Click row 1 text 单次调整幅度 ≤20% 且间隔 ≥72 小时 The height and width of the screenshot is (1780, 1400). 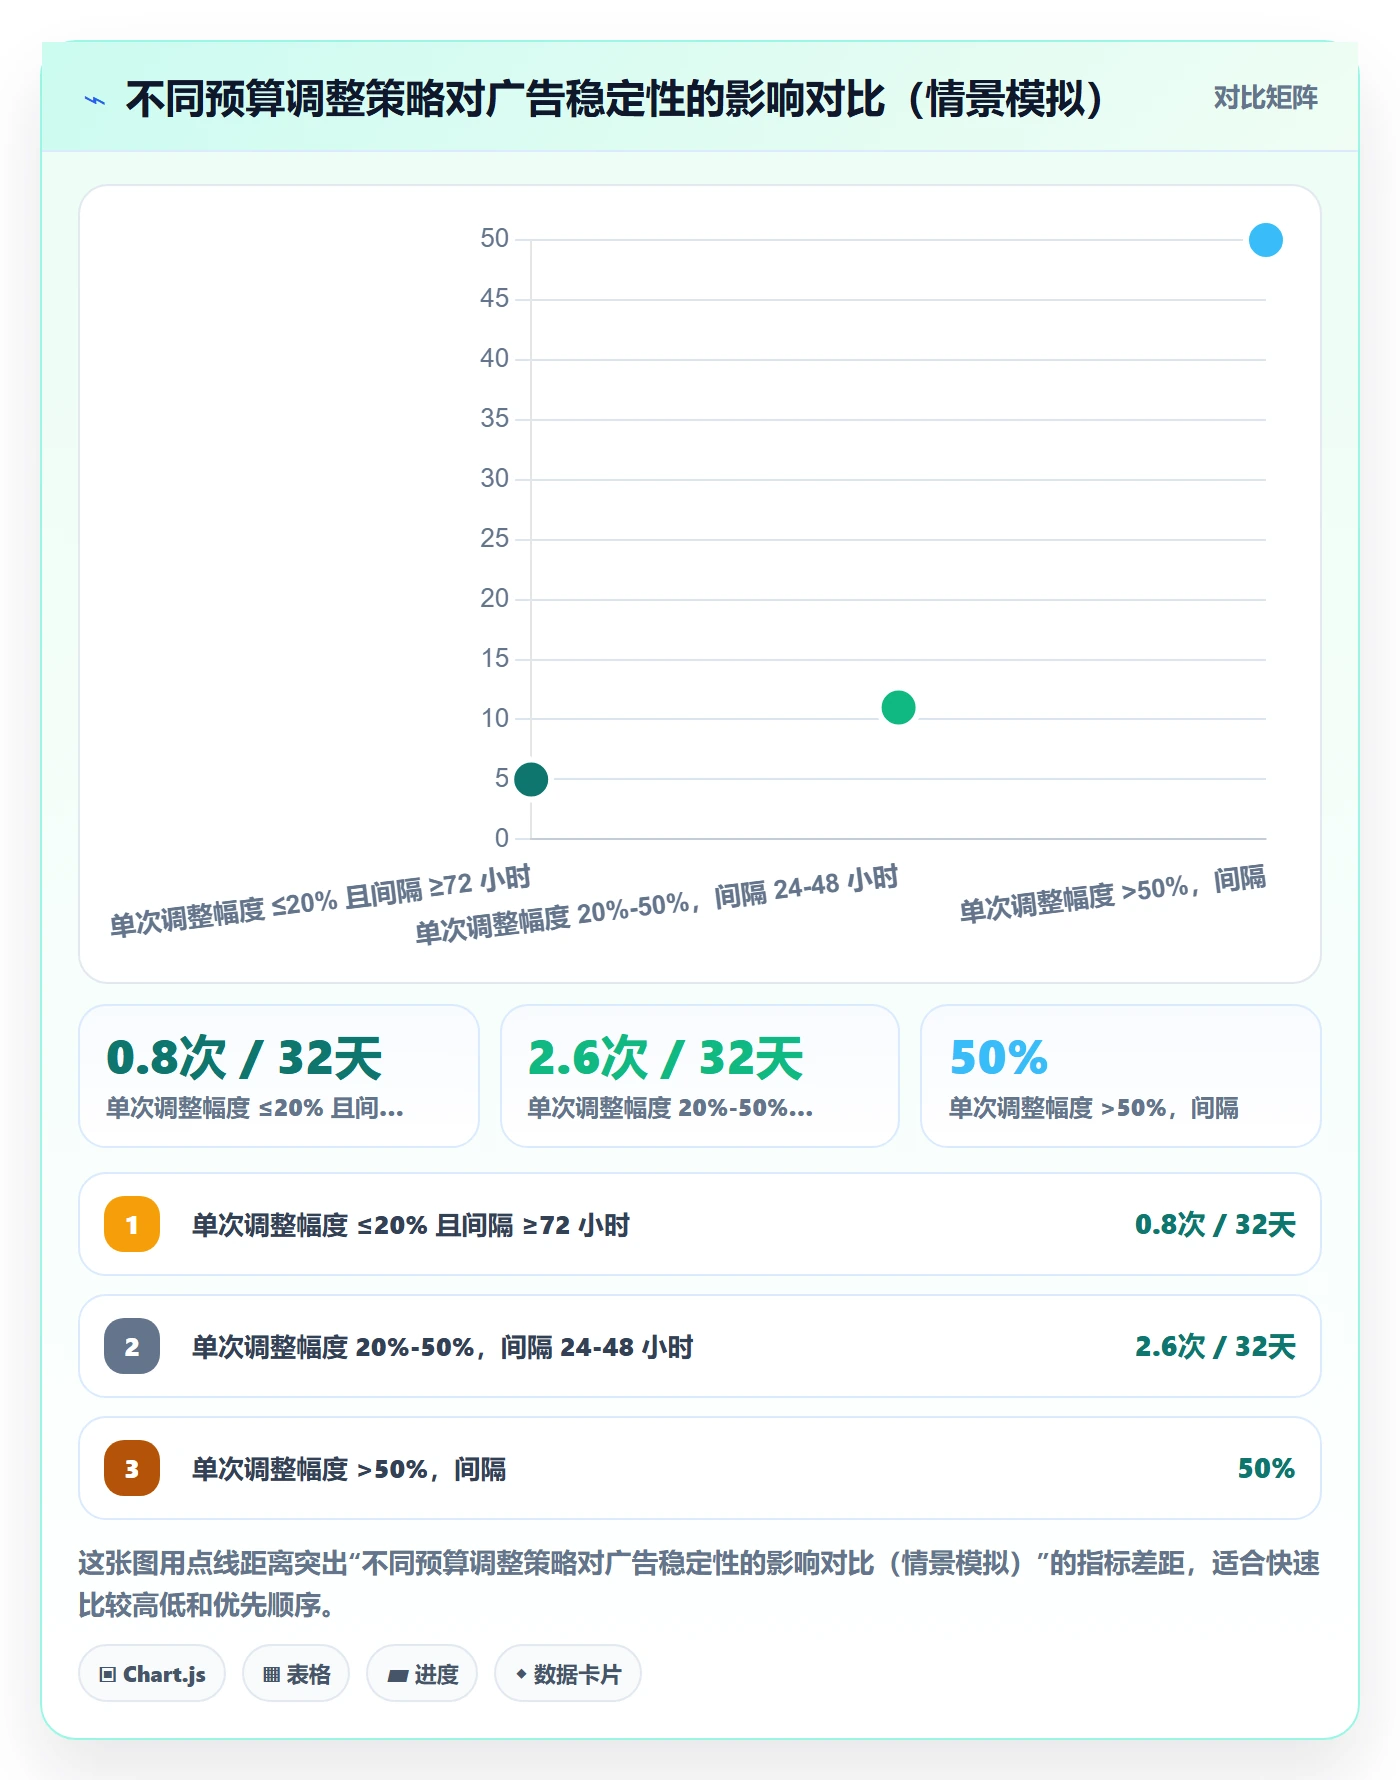(411, 1225)
